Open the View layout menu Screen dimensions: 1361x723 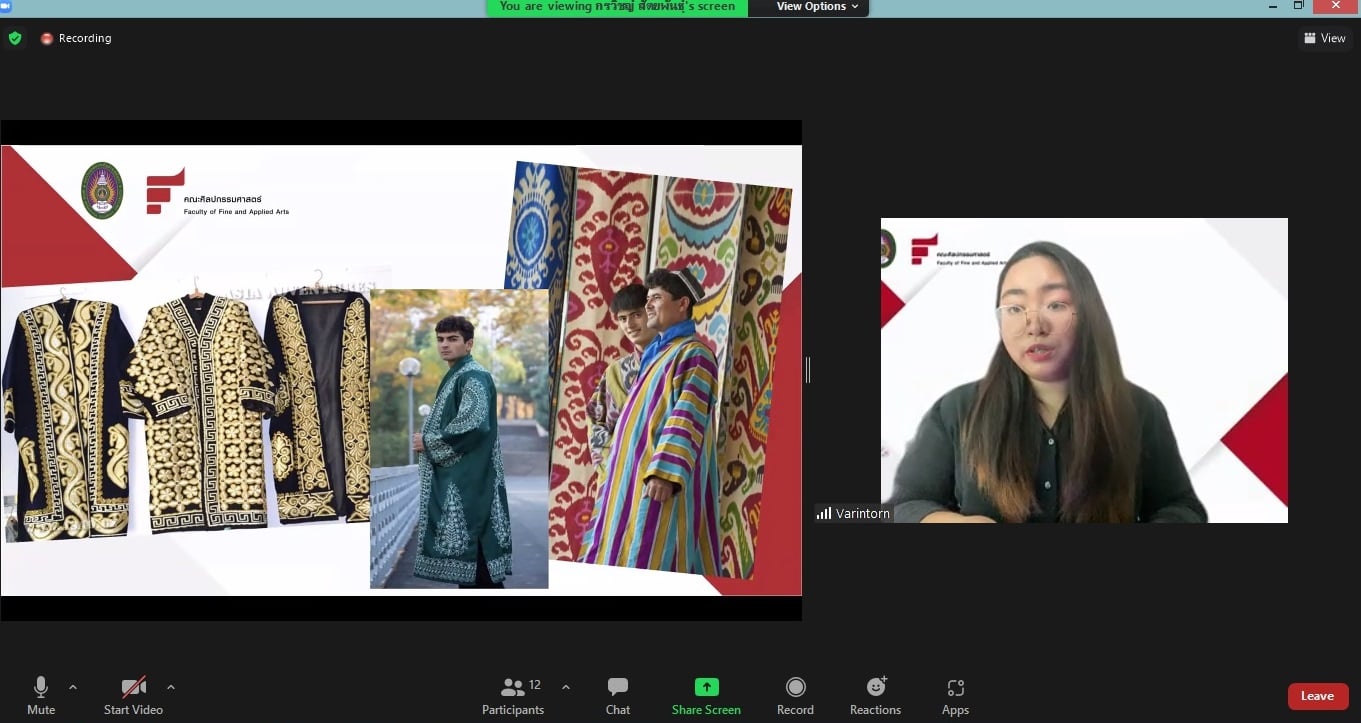1325,38
